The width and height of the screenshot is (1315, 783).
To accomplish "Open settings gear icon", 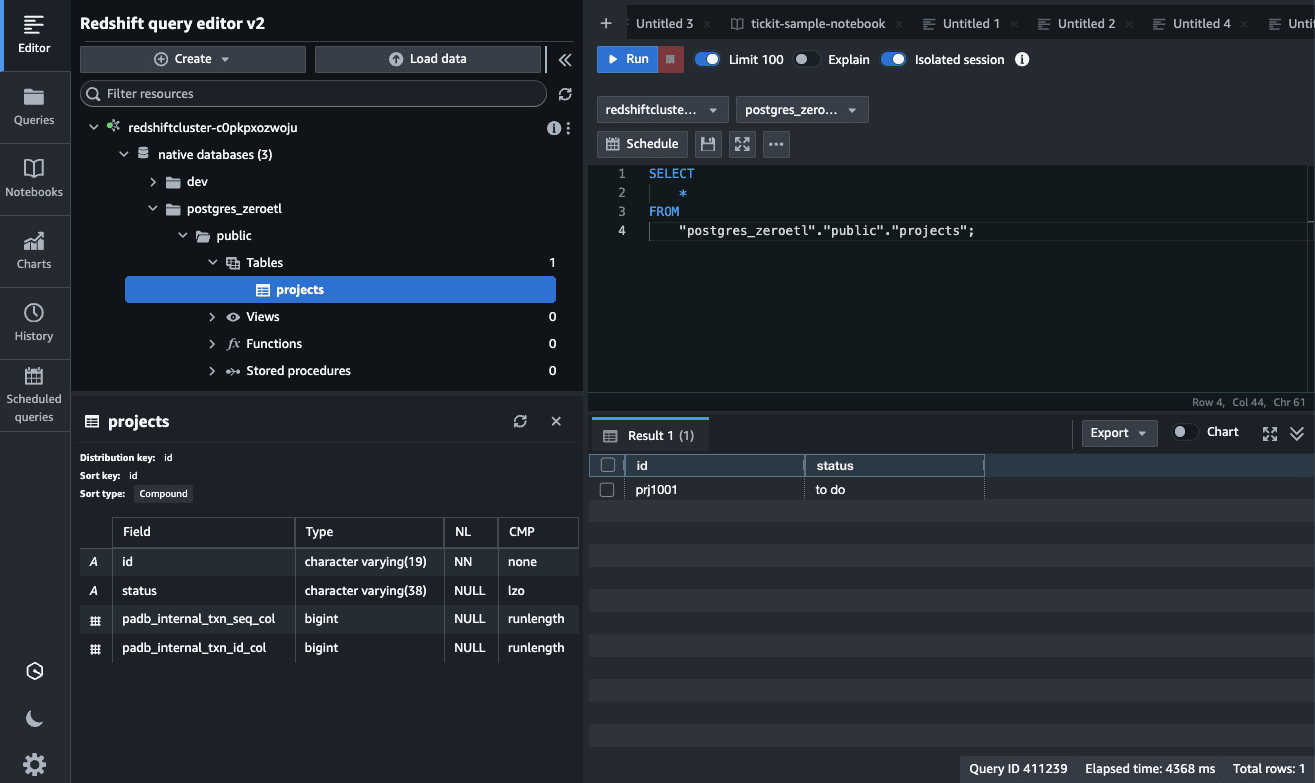I will [34, 765].
